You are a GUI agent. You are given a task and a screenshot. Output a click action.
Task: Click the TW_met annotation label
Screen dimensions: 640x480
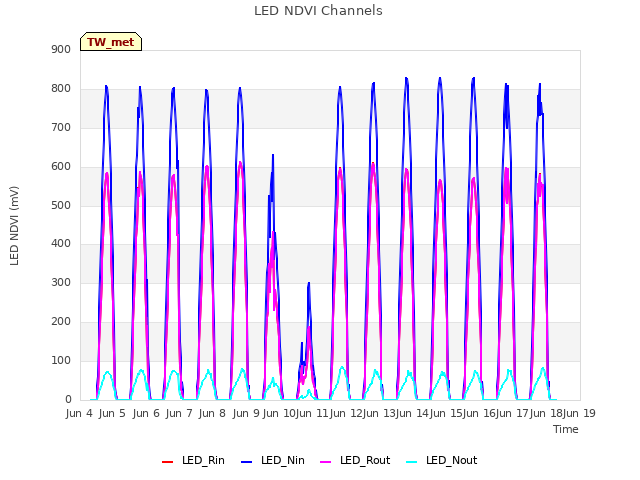point(111,42)
